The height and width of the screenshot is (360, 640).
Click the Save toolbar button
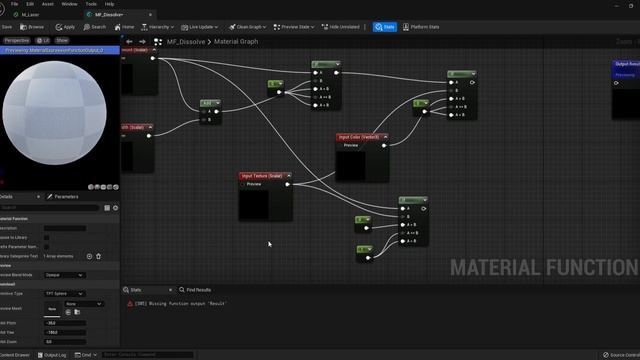(7, 27)
